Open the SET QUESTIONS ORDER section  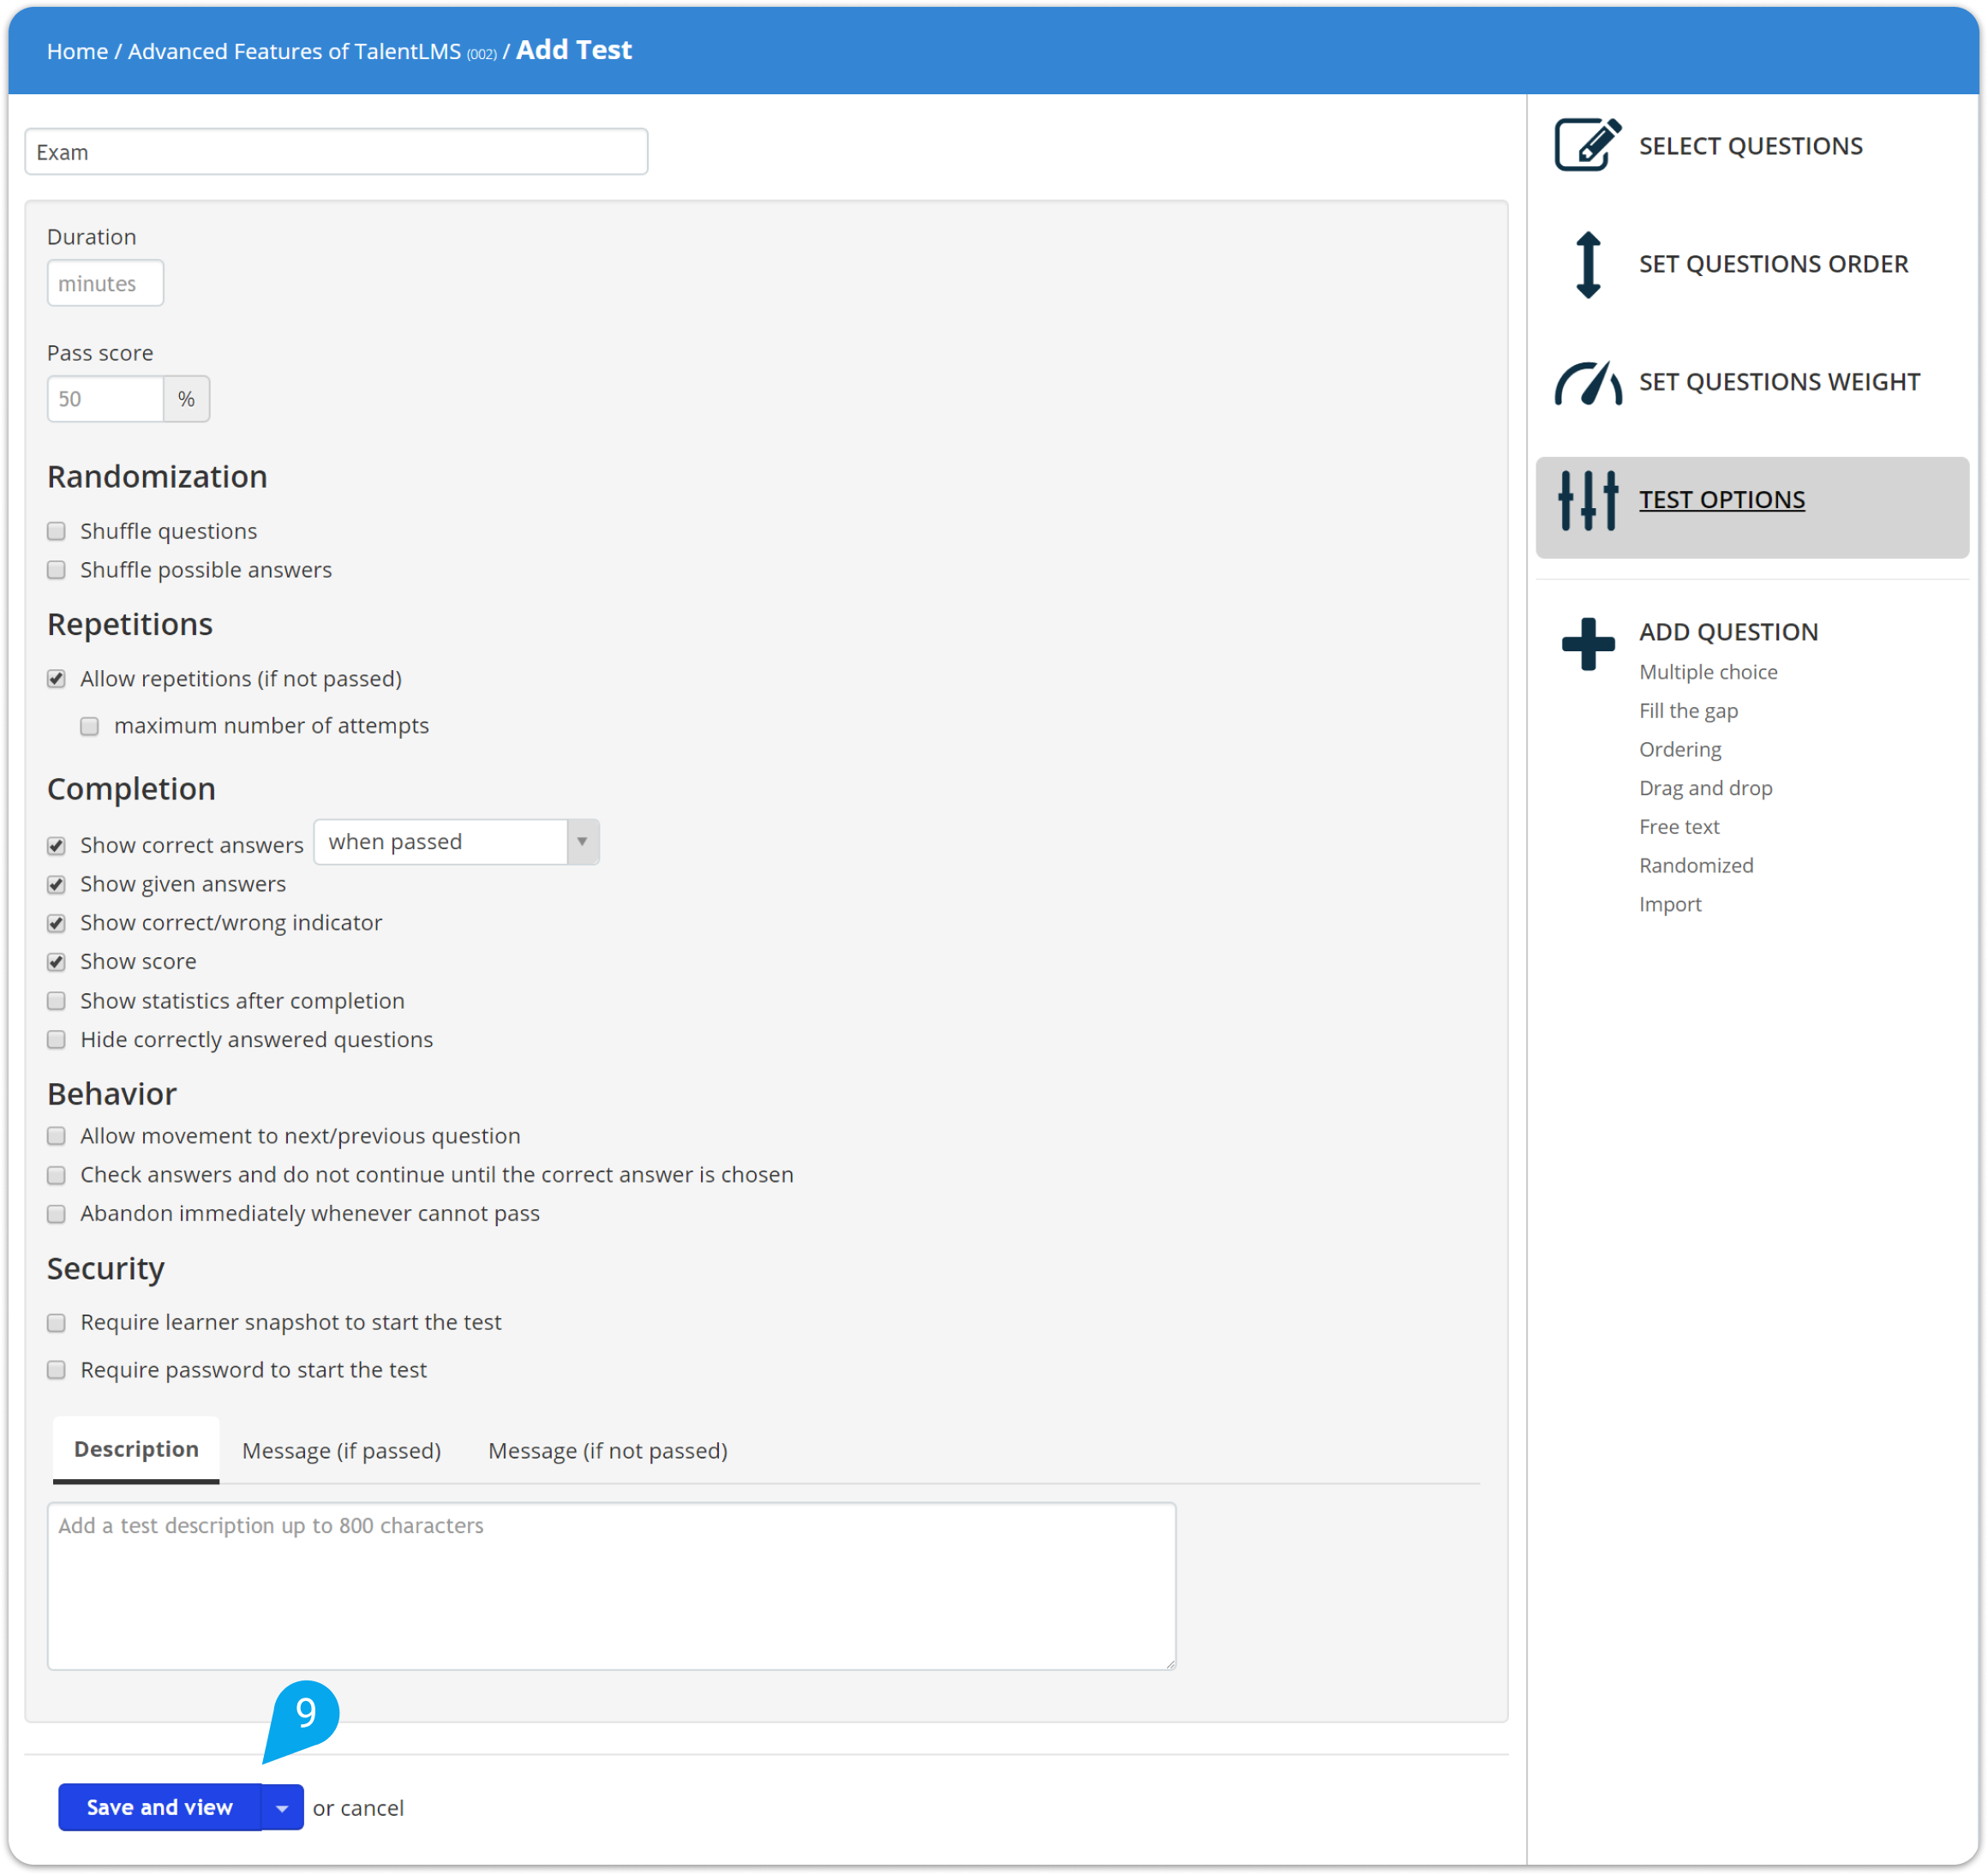(x=1773, y=264)
